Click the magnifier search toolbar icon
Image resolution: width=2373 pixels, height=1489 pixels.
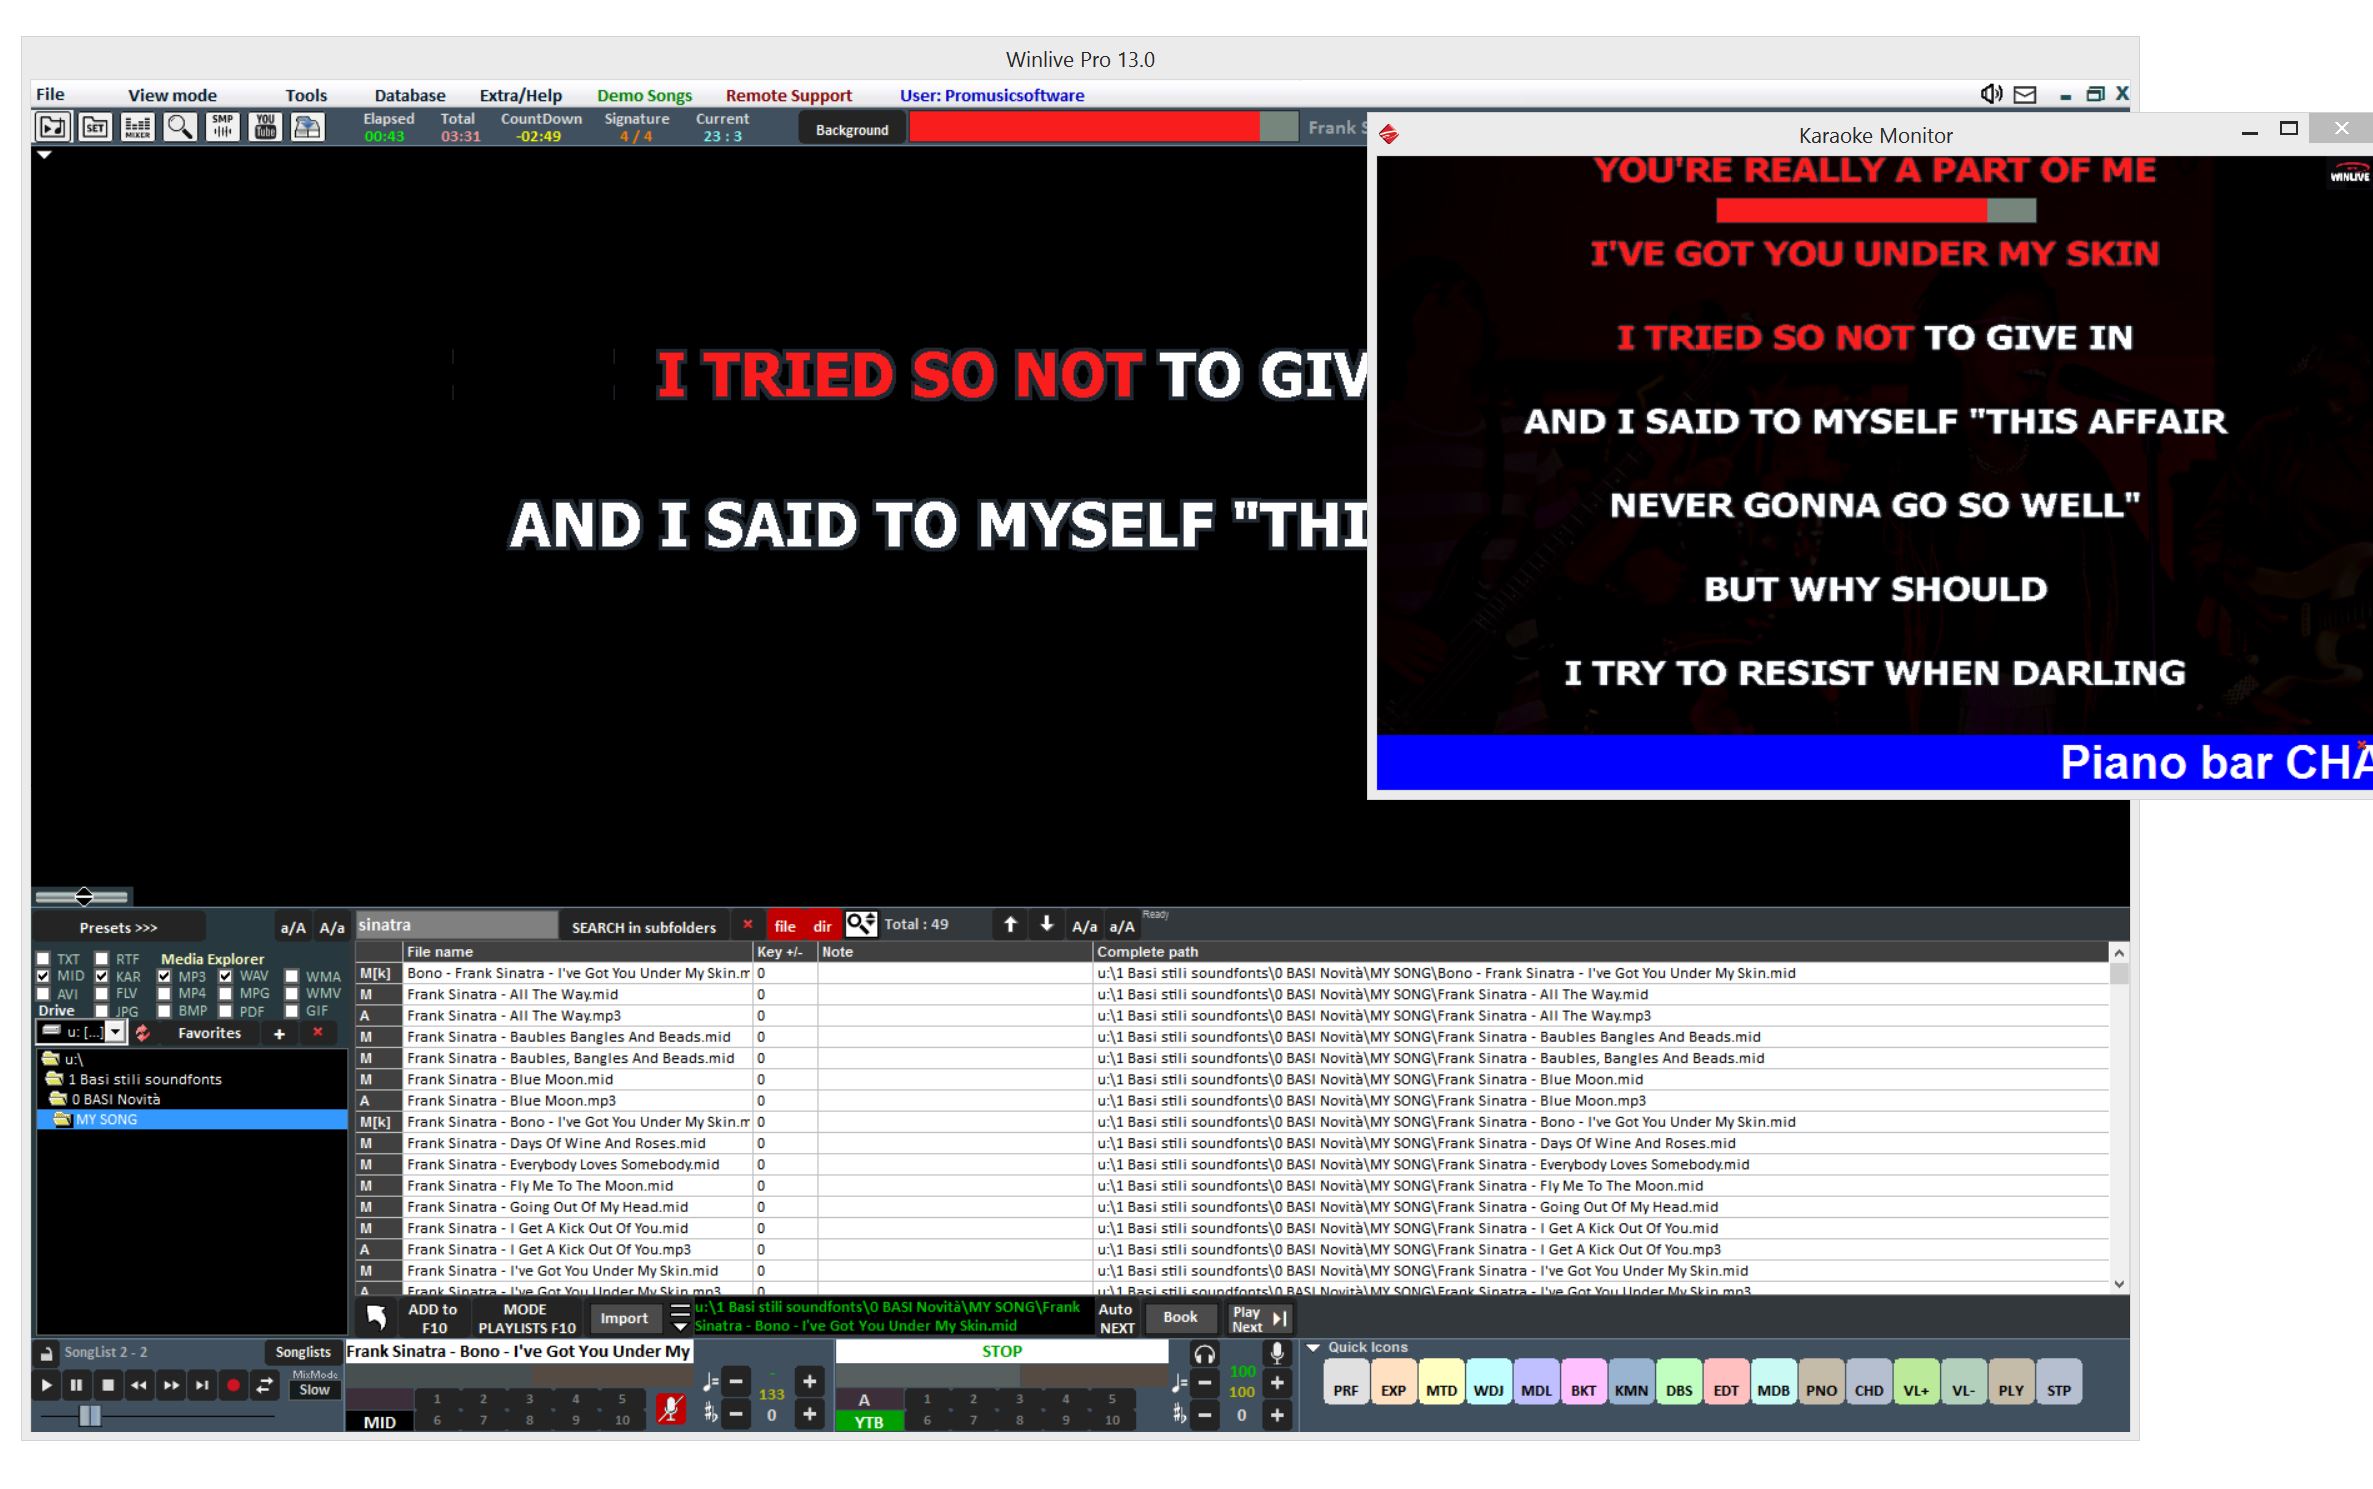(x=180, y=127)
